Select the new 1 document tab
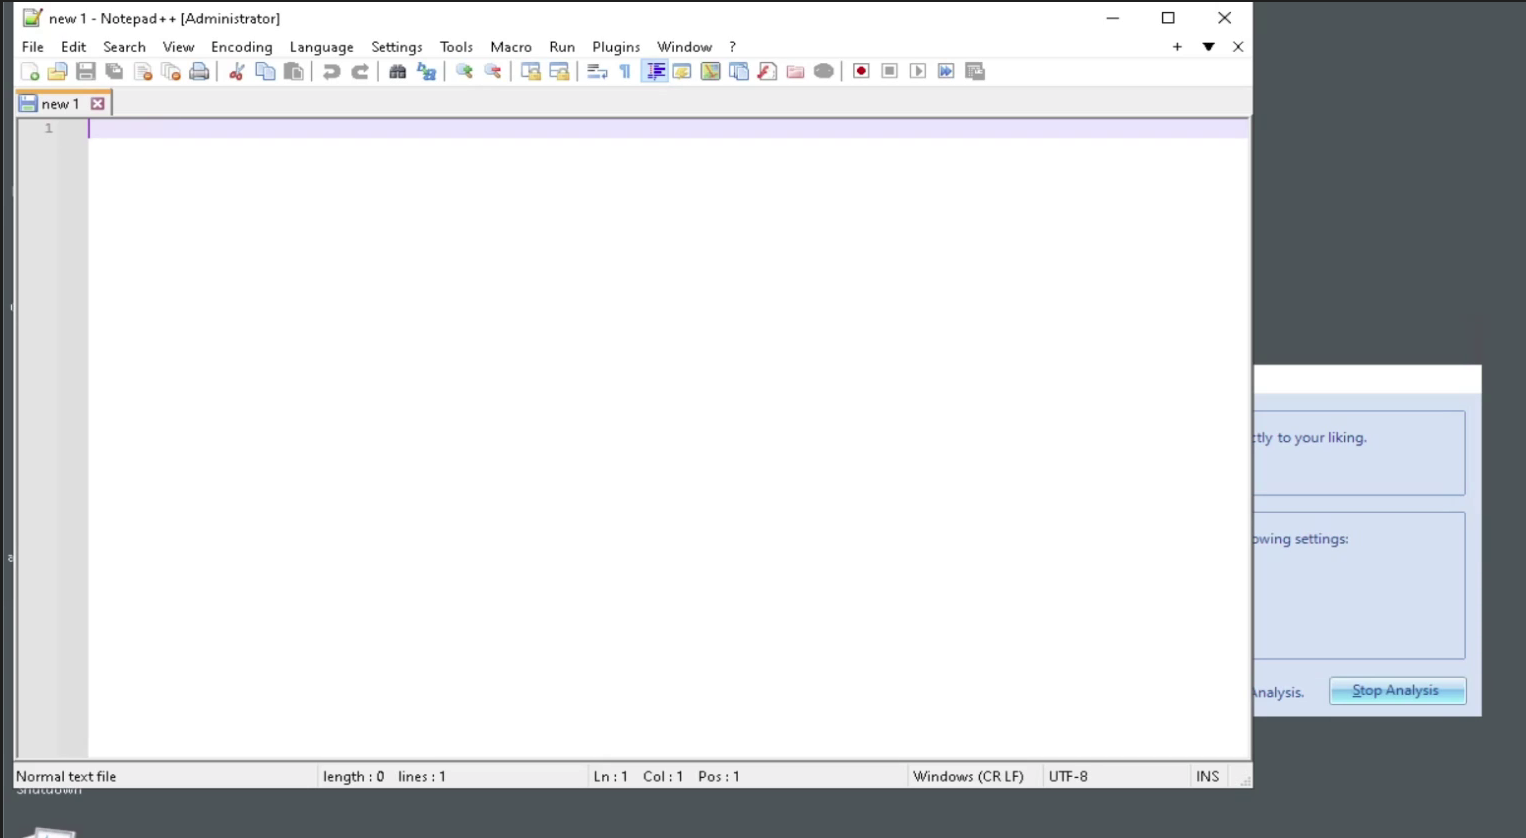Viewport: 1526px width, 838px height. (x=58, y=103)
